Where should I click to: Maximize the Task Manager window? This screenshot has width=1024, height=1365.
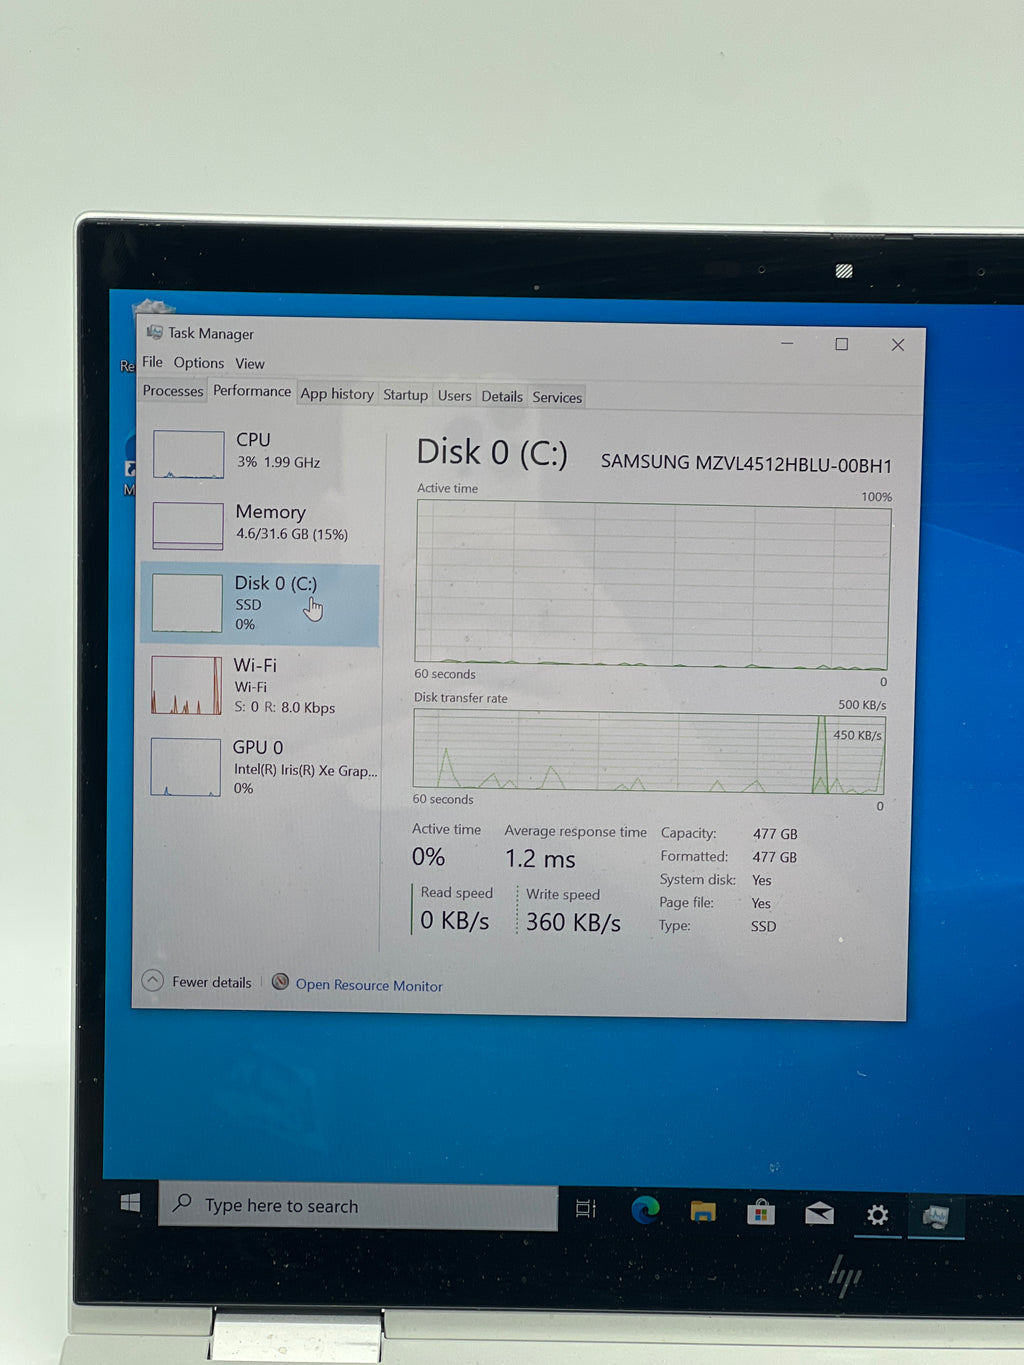coord(842,344)
